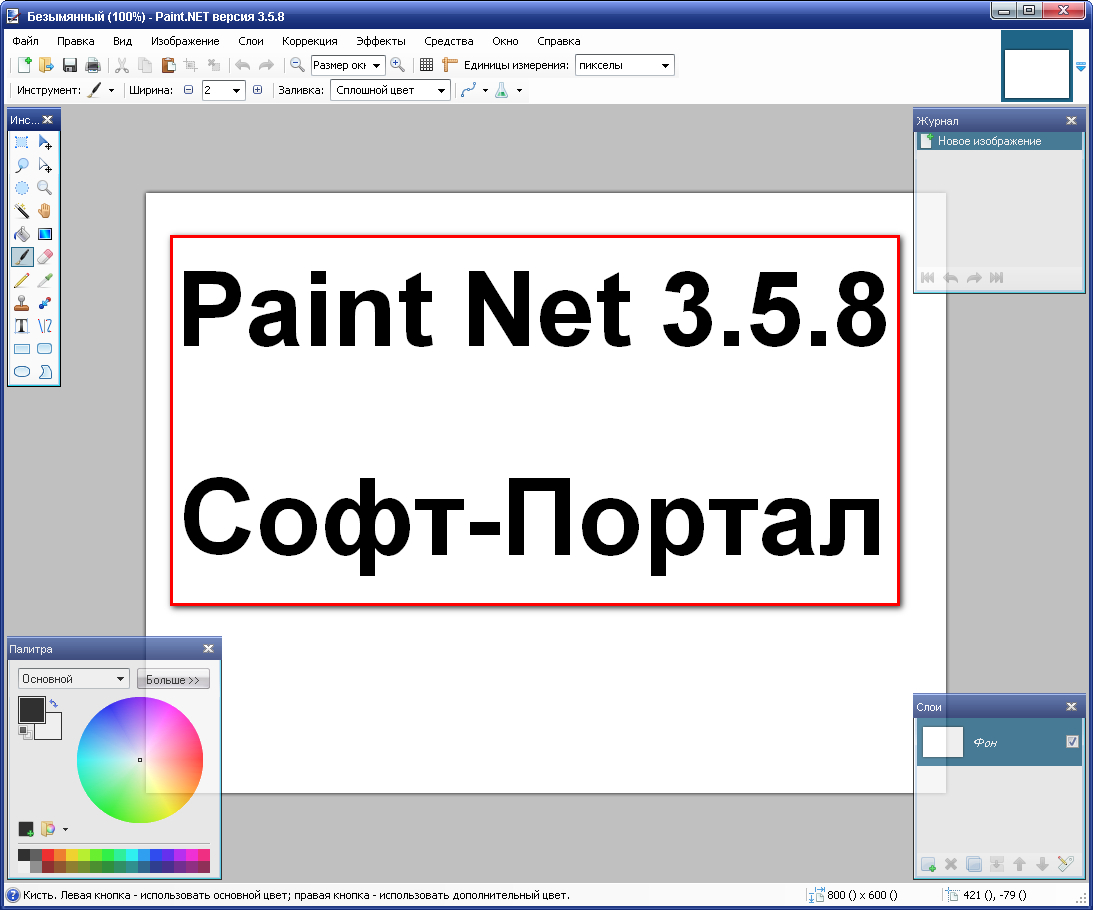This screenshot has height=910, width=1093.
Task: Select the Lasso Select tool
Action: pos(22,166)
